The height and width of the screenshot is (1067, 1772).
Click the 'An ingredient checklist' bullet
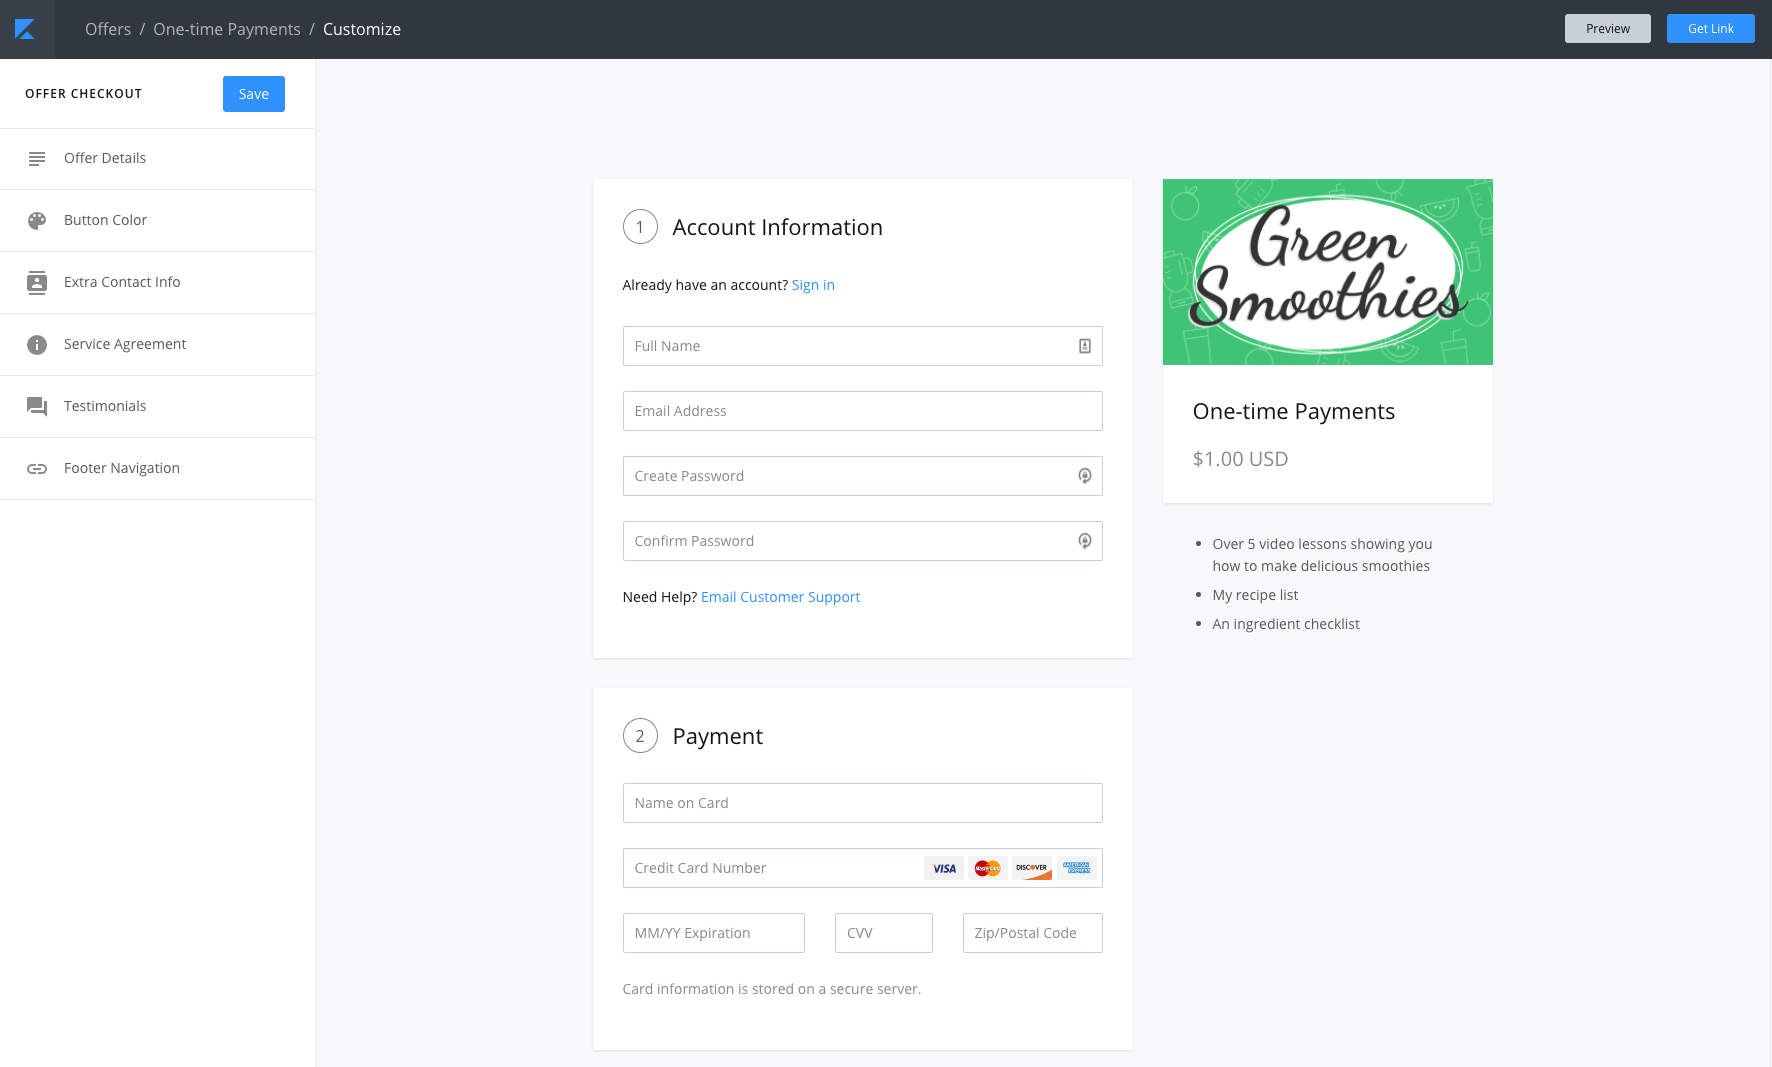click(1286, 624)
